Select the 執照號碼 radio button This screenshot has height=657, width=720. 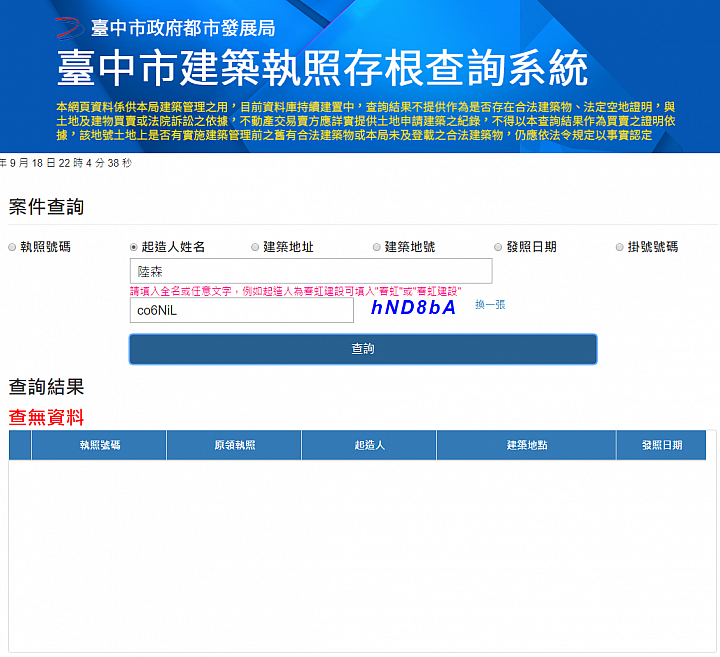[12, 247]
